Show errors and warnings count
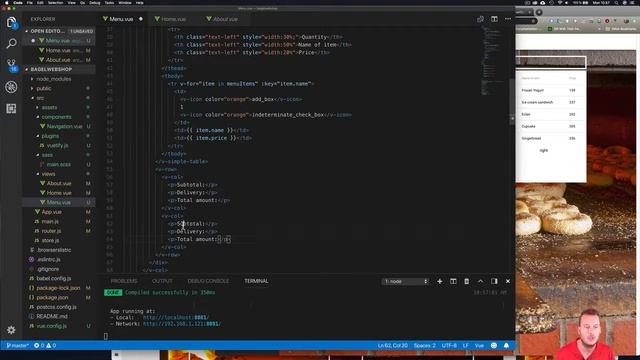 [x=45, y=346]
